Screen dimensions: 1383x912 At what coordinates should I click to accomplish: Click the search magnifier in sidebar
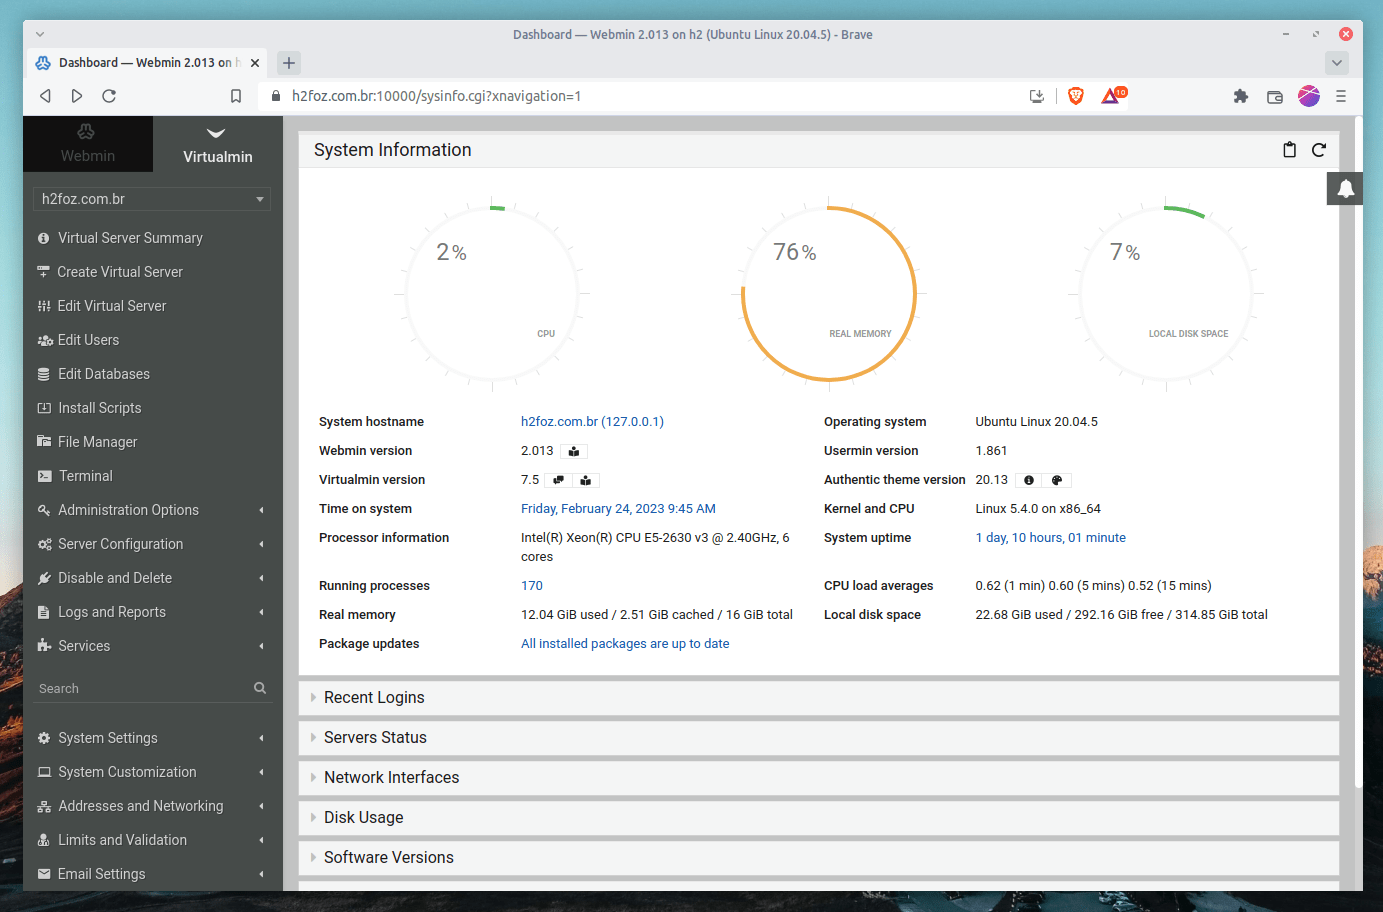point(260,688)
